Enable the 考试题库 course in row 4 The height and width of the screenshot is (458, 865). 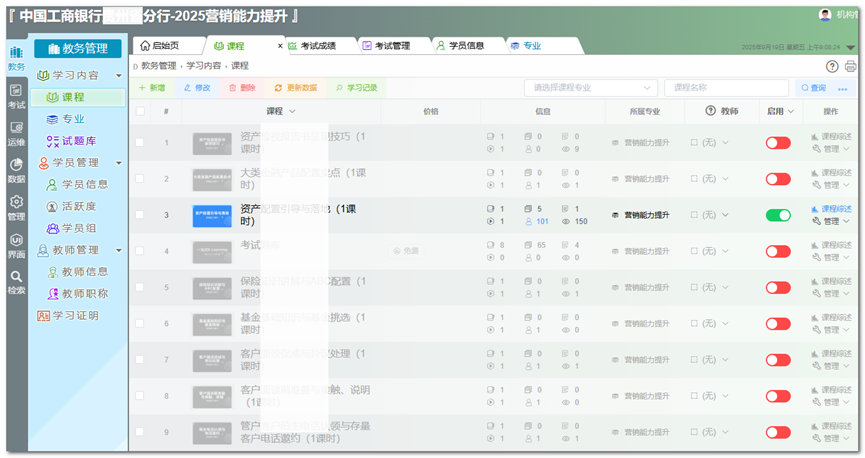(778, 252)
